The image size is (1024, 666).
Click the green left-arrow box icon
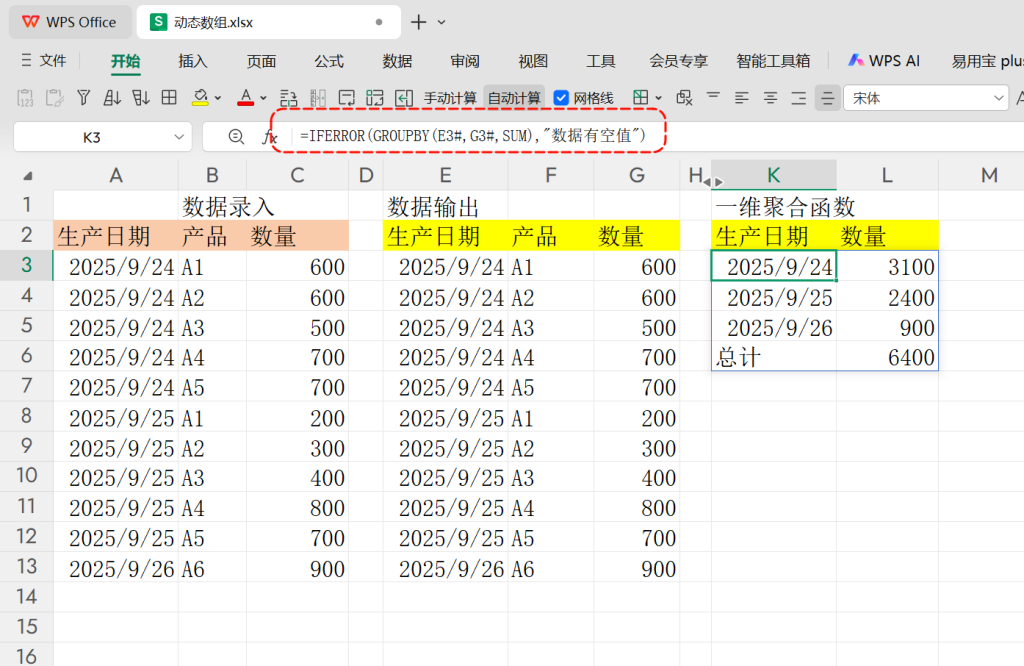click(404, 99)
